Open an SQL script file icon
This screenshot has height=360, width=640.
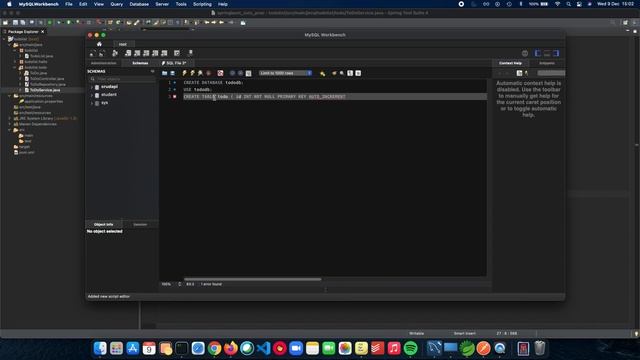(x=102, y=53)
